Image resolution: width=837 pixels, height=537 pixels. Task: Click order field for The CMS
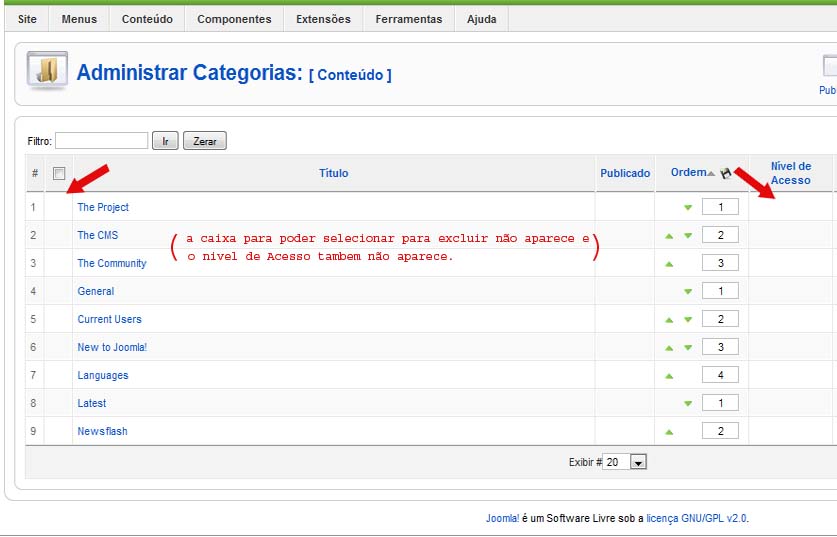(720, 235)
